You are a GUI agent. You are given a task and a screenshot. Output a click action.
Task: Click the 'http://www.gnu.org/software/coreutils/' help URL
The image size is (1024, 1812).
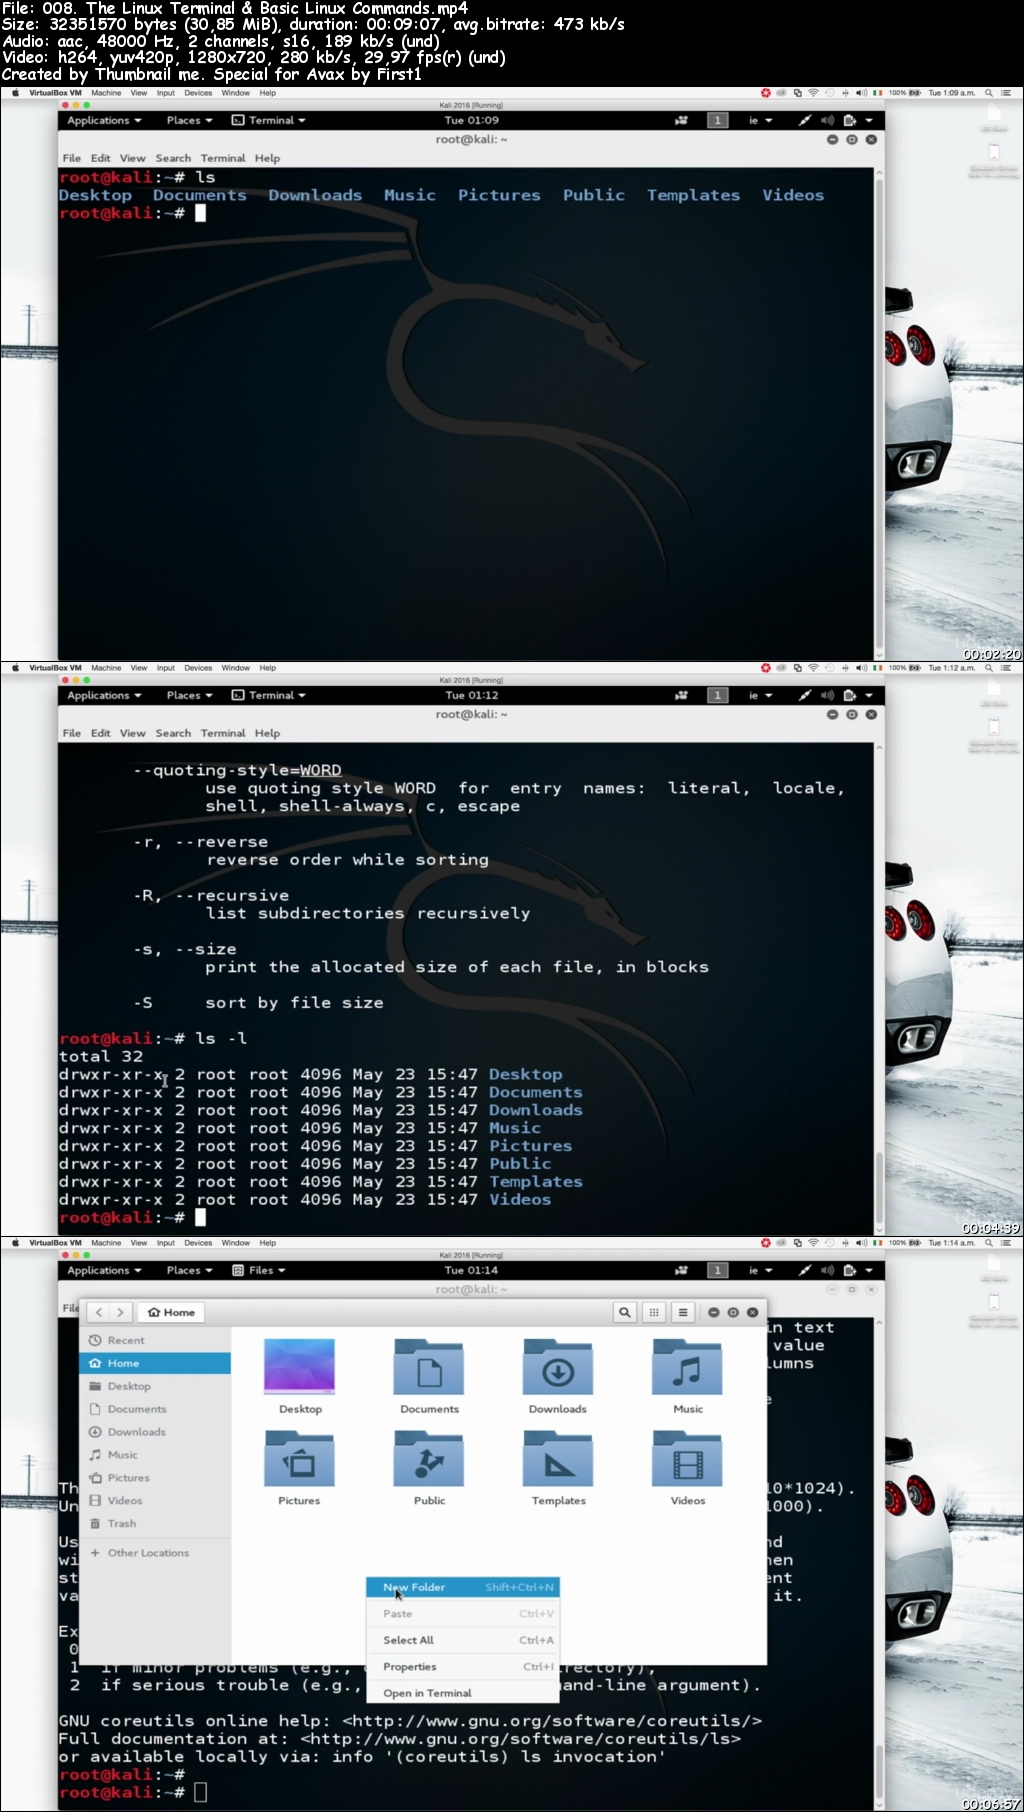pyautogui.click(x=552, y=1721)
